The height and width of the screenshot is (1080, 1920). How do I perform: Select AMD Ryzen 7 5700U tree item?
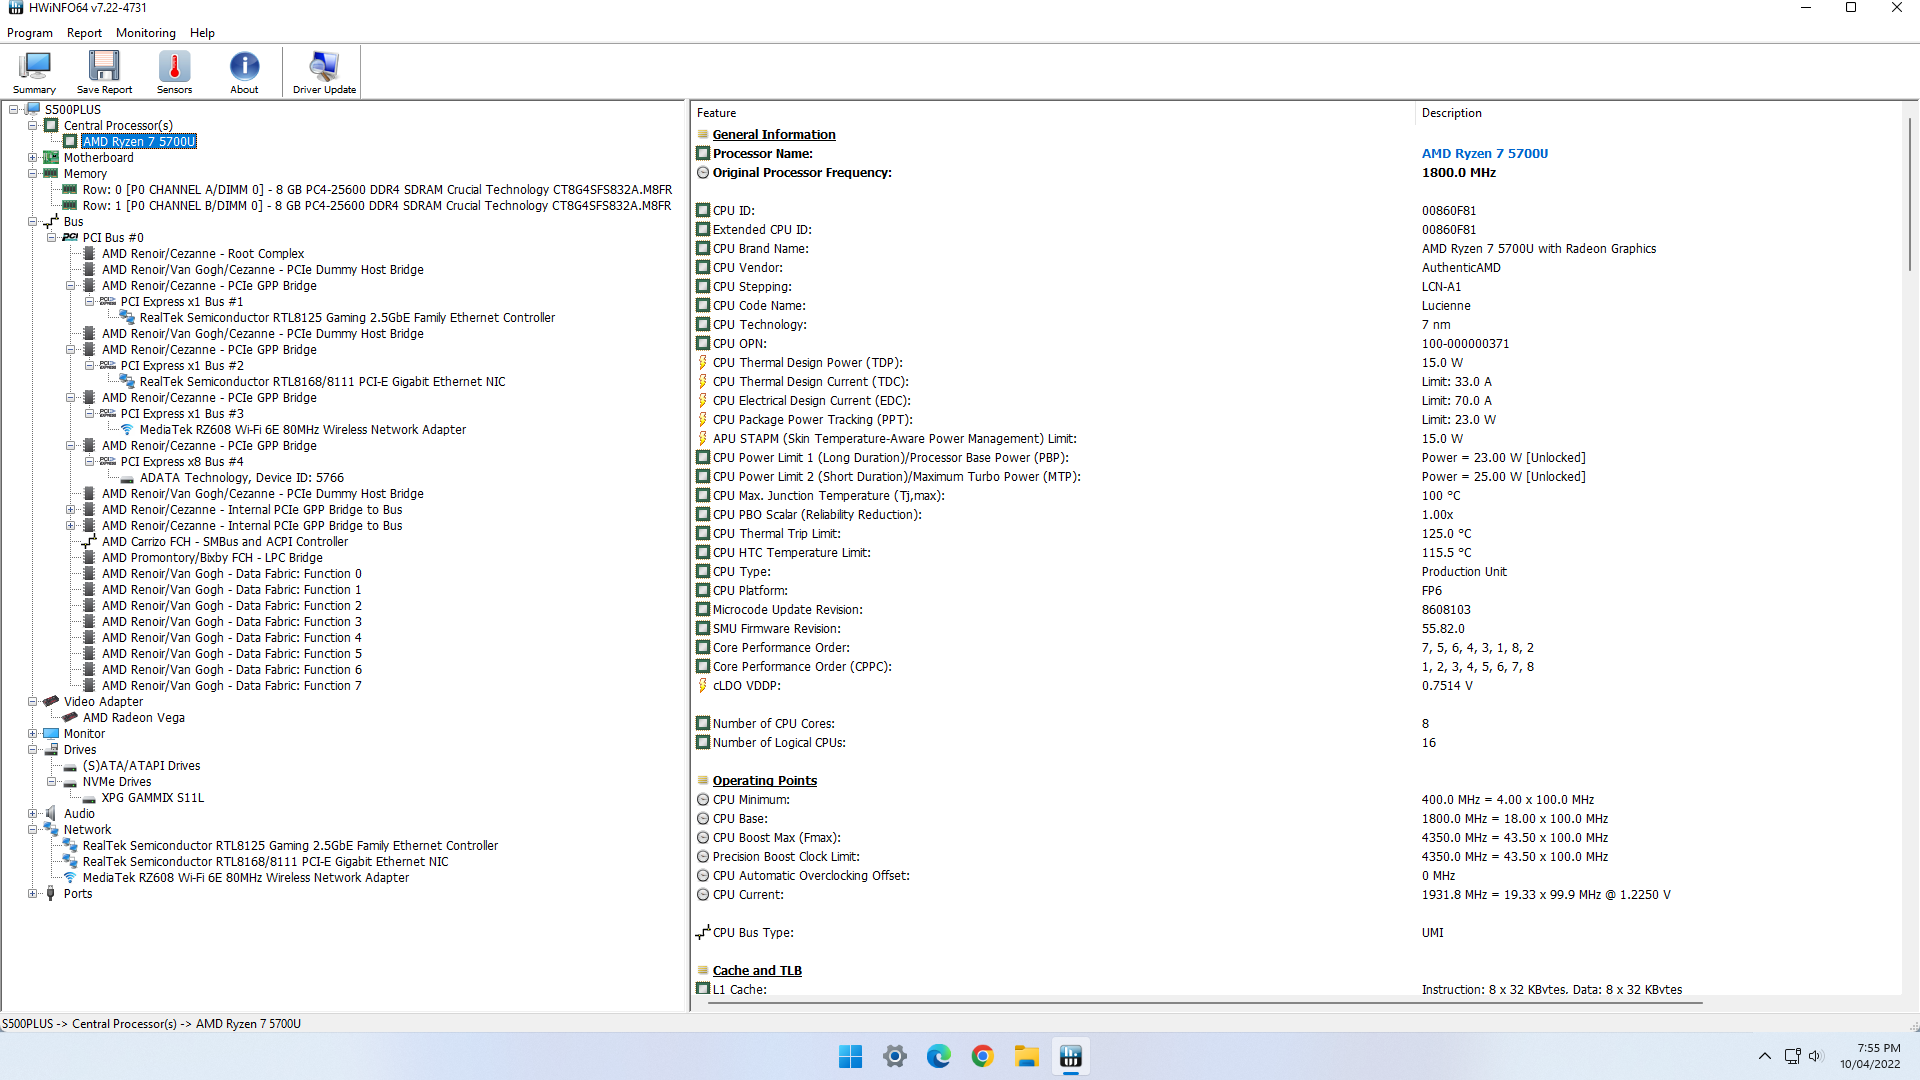[139, 142]
